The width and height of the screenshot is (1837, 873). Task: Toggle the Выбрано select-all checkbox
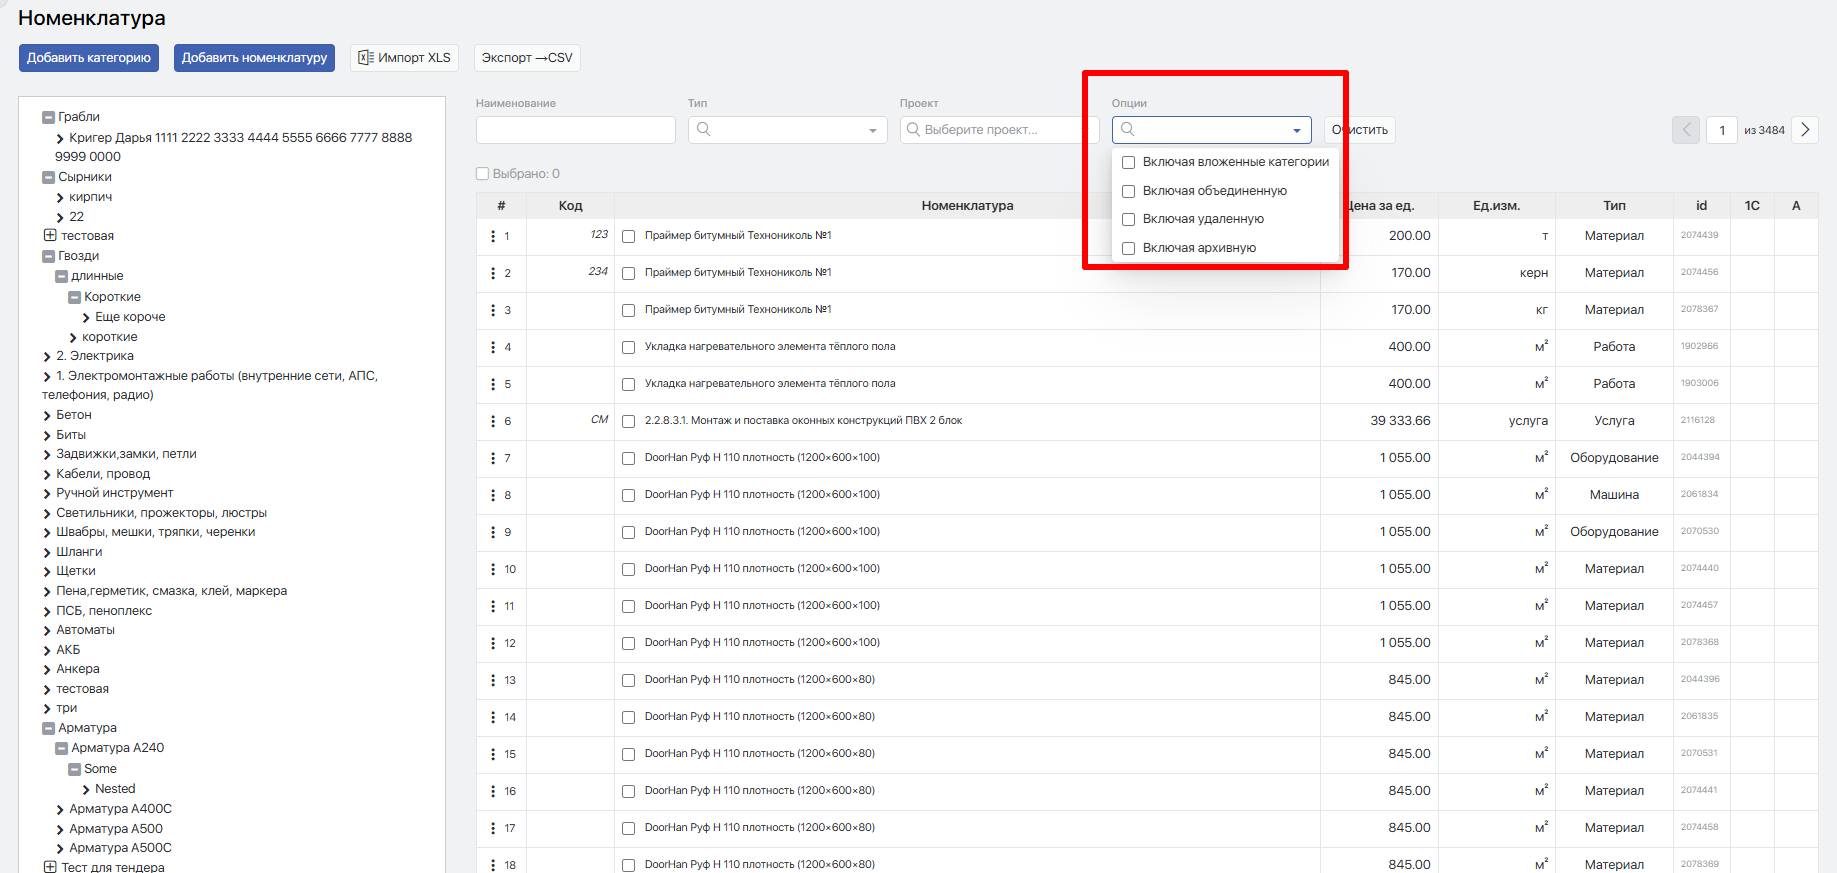click(483, 174)
